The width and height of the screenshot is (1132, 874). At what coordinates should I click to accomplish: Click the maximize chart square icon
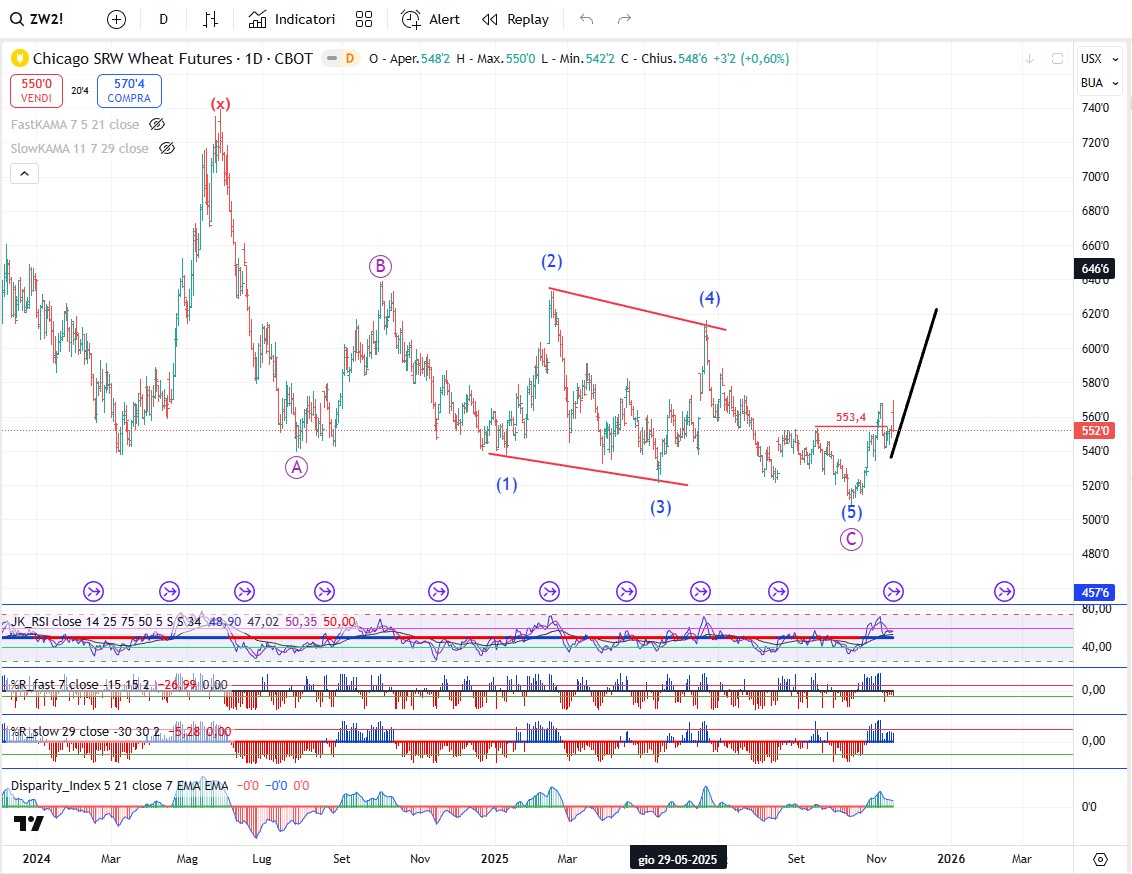pos(1057,59)
